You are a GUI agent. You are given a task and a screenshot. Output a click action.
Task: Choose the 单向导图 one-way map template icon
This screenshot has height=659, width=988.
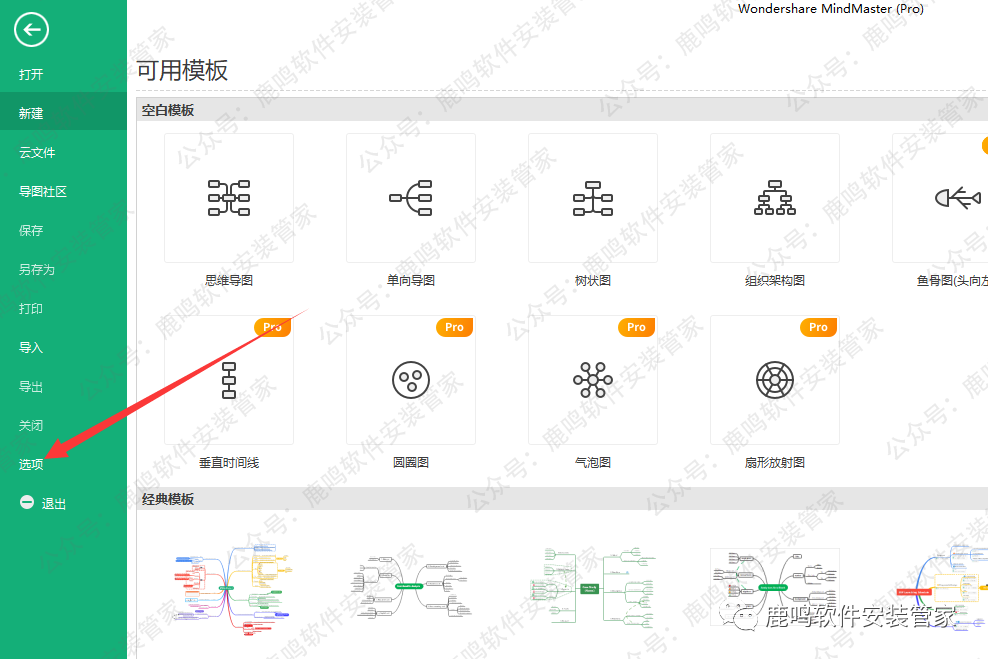tap(410, 198)
